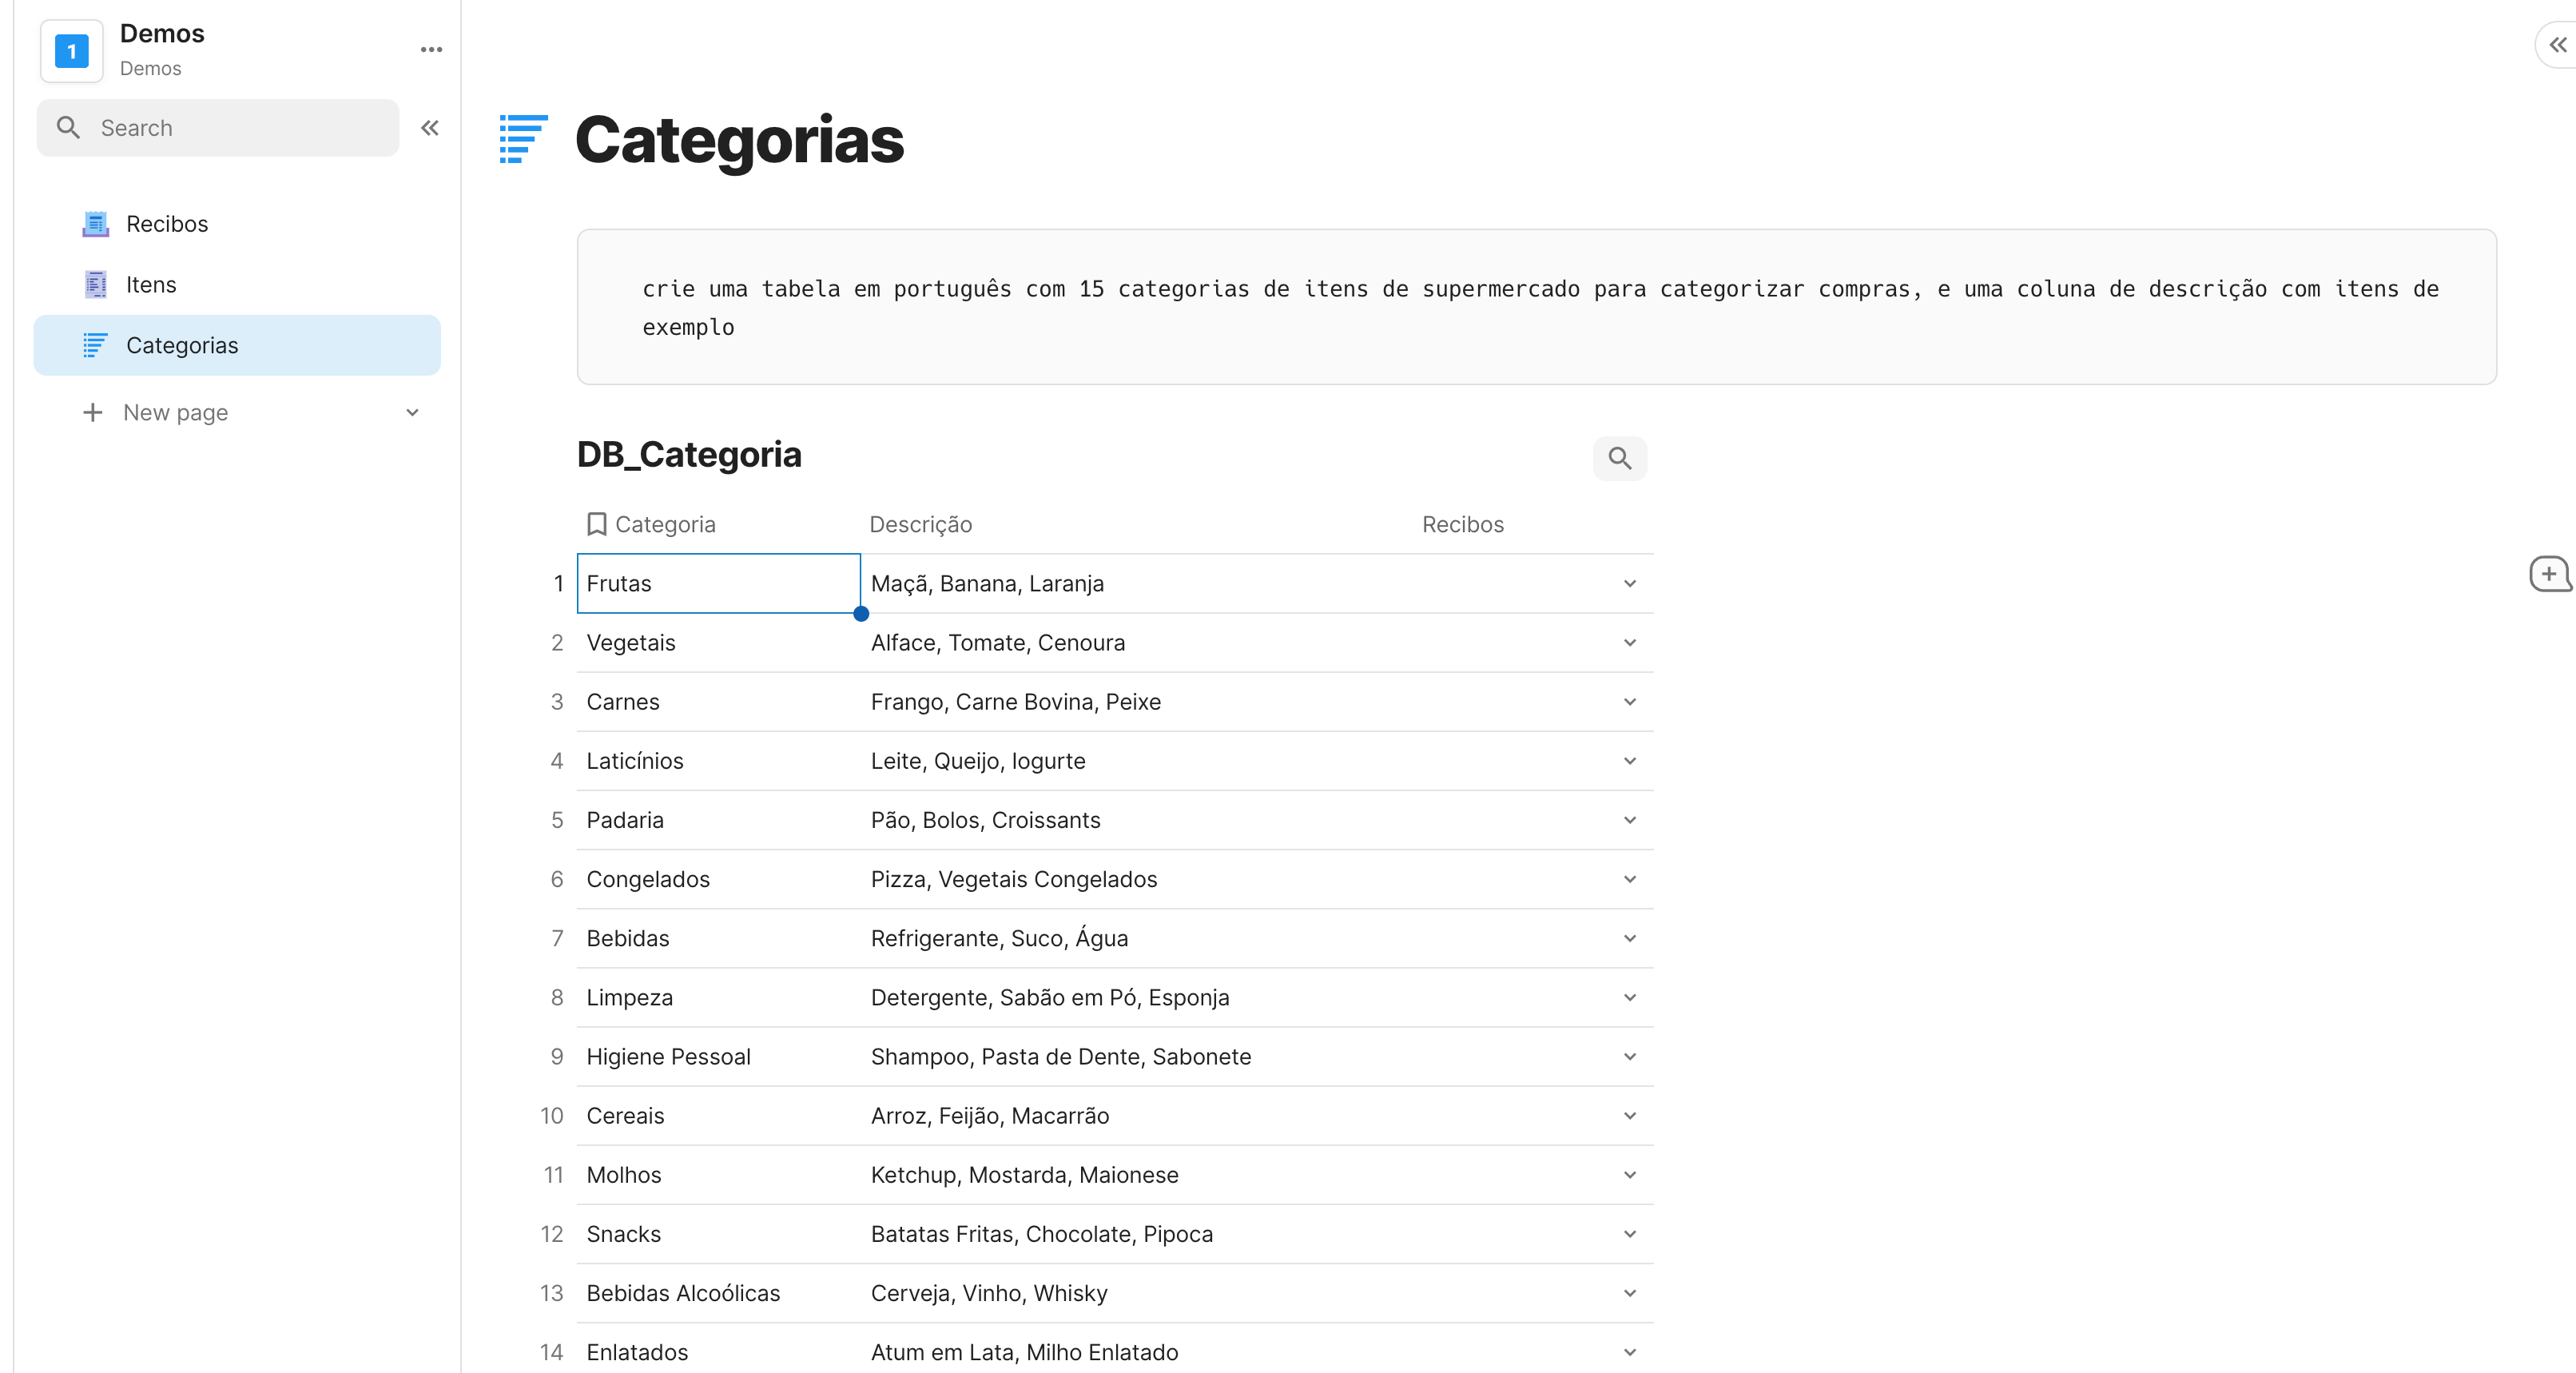Open the Recibos page in sidebar
Screen dimensions: 2576x1373
tap(167, 224)
